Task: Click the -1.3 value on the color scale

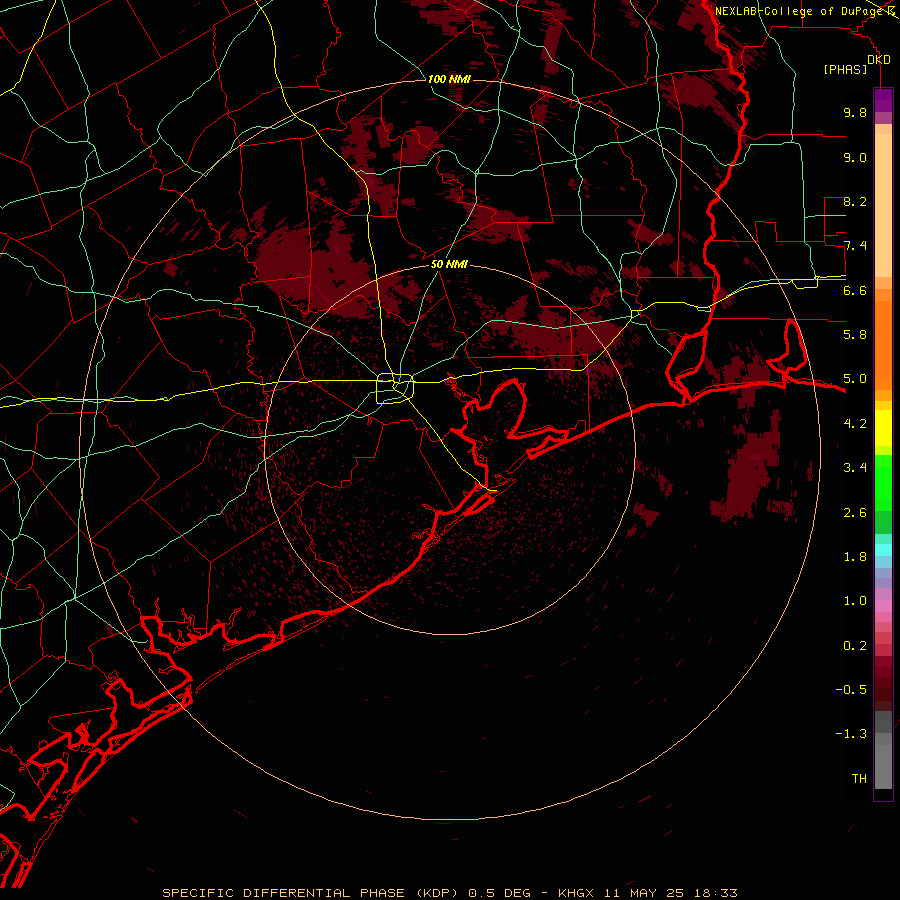Action: tap(851, 734)
